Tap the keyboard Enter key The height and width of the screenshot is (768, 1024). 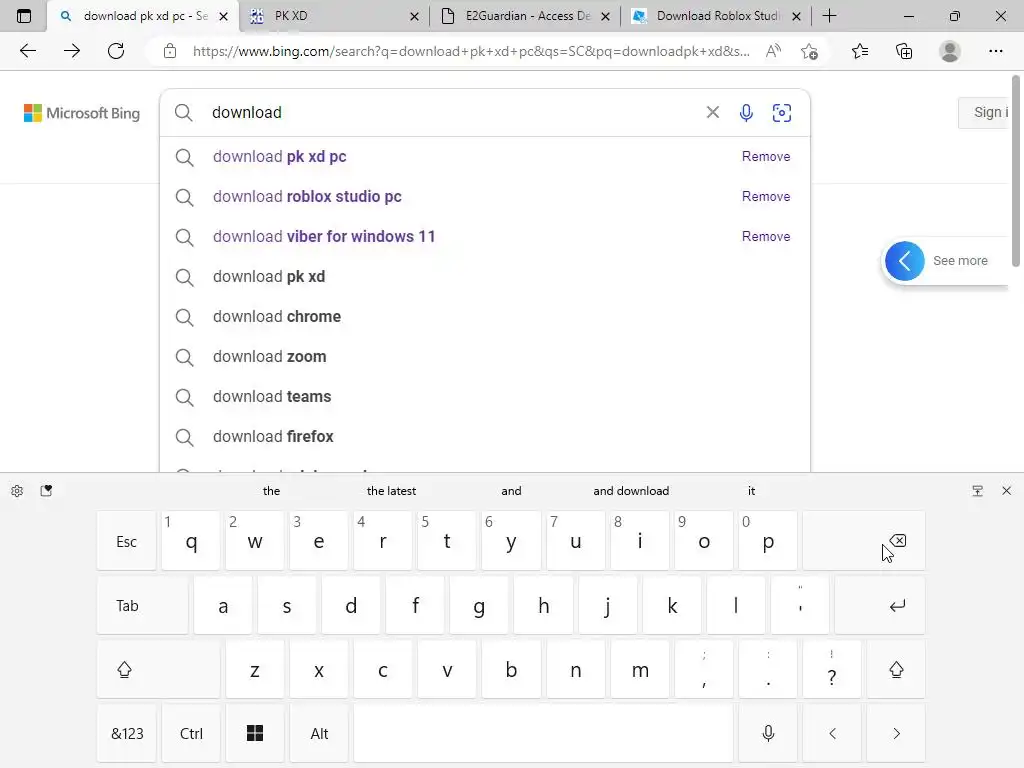coord(880,605)
